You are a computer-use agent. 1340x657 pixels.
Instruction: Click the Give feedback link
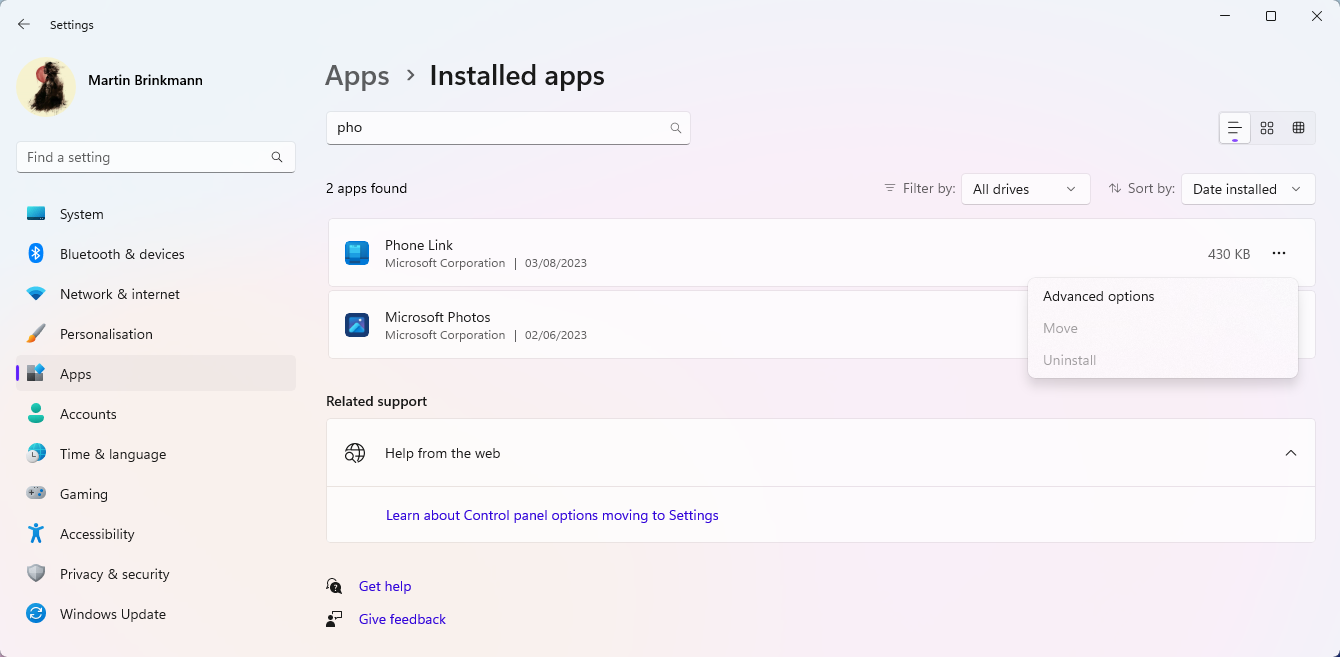coord(402,619)
